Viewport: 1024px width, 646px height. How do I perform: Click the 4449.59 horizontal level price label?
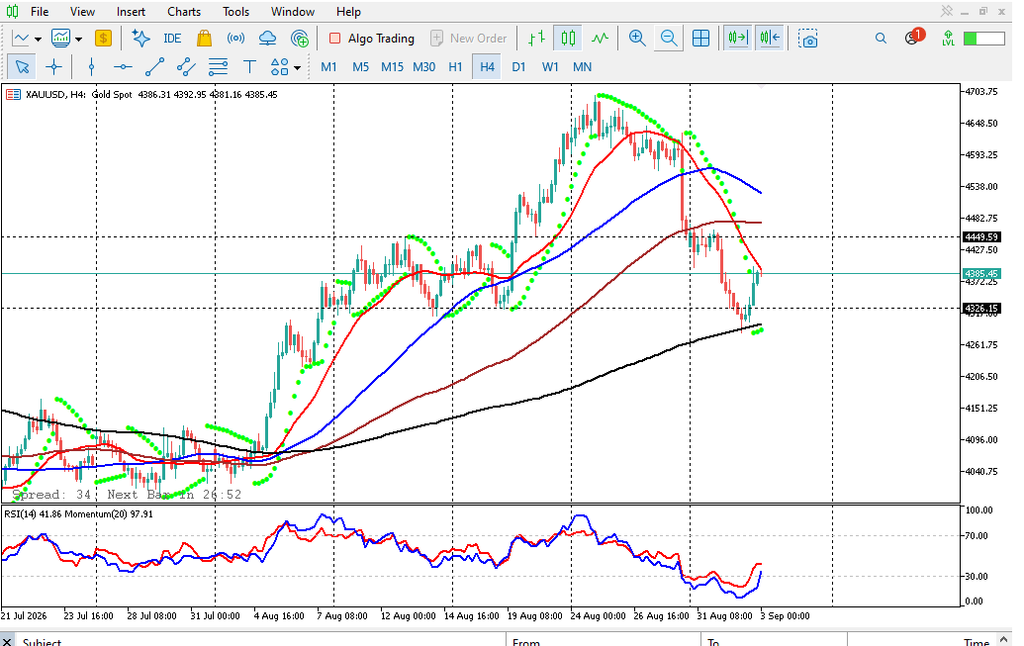tap(982, 237)
